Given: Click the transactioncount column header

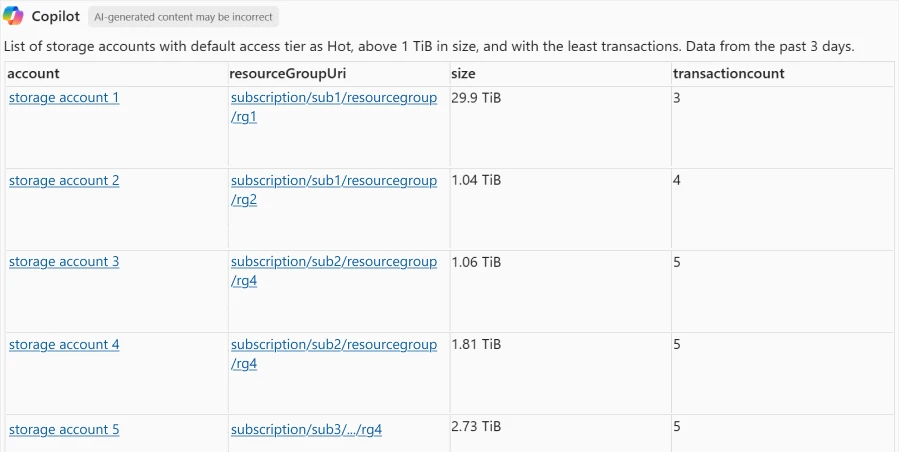Looking at the screenshot, I should pyautogui.click(x=728, y=74).
